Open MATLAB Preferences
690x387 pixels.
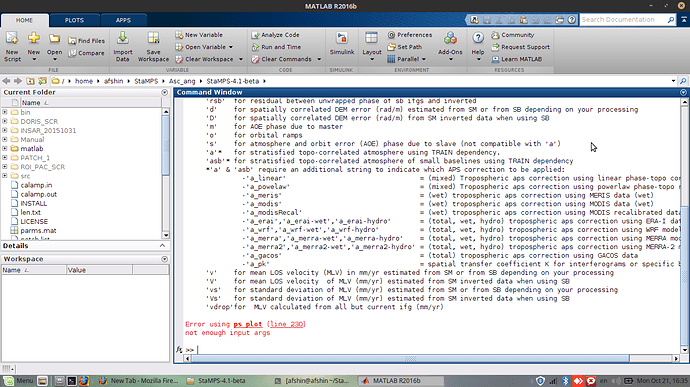click(410, 35)
